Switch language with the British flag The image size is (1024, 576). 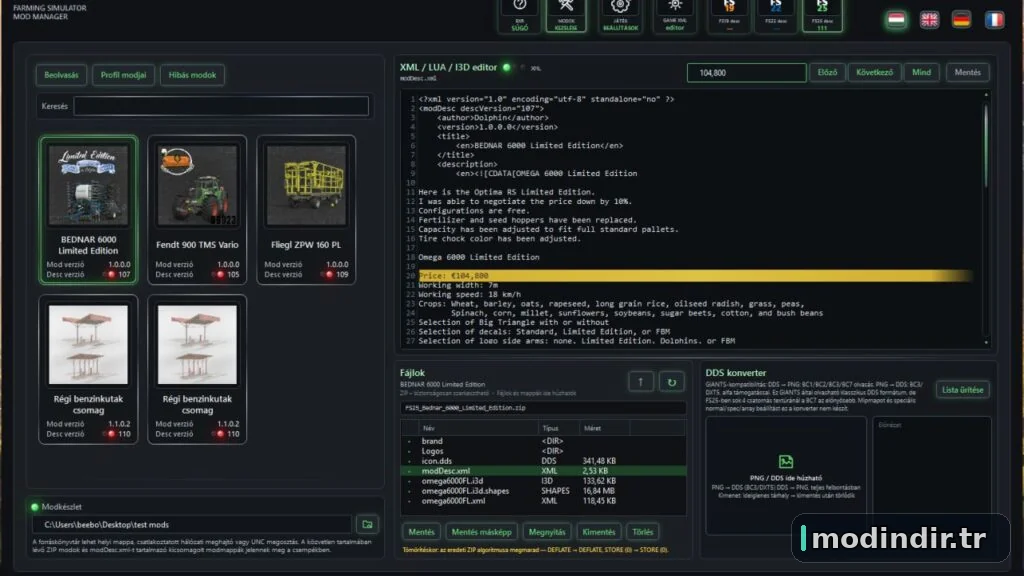pos(929,20)
